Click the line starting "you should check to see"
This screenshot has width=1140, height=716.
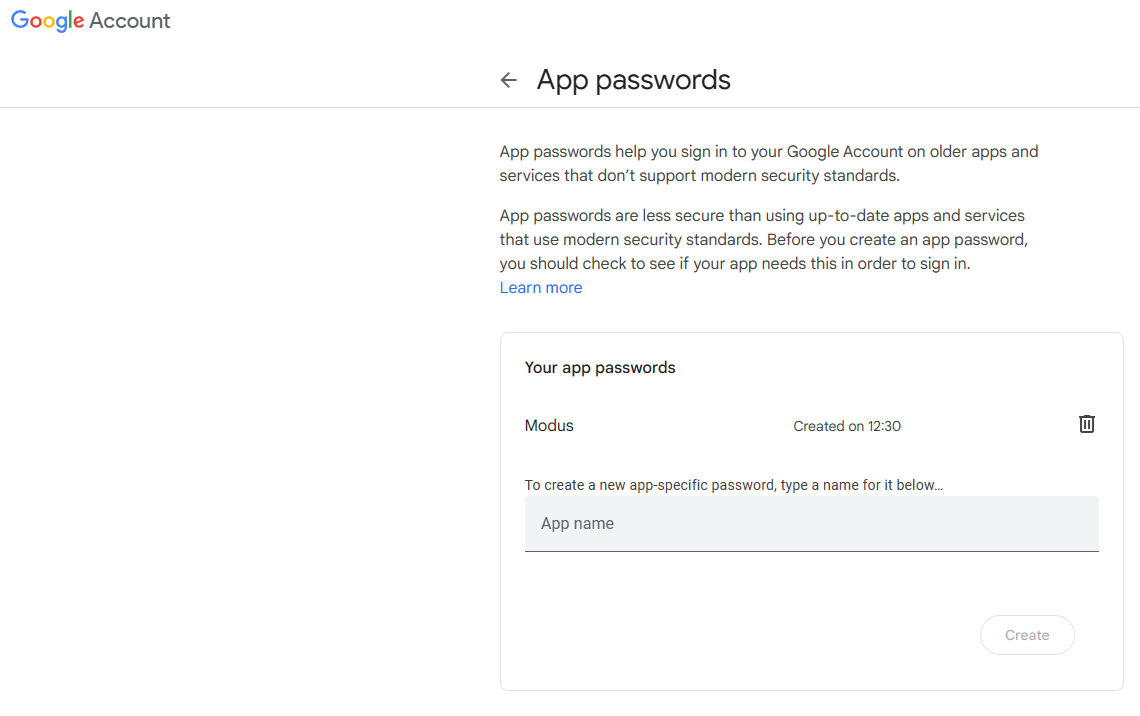[734, 264]
